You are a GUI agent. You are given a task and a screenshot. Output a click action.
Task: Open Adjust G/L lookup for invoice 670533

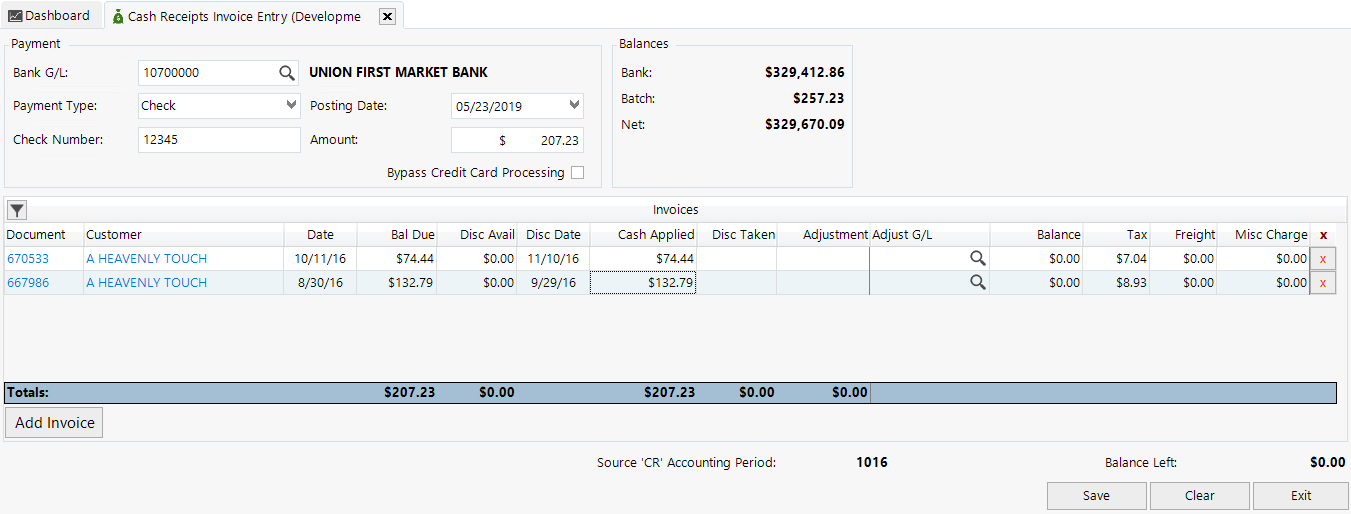pyautogui.click(x=977, y=259)
